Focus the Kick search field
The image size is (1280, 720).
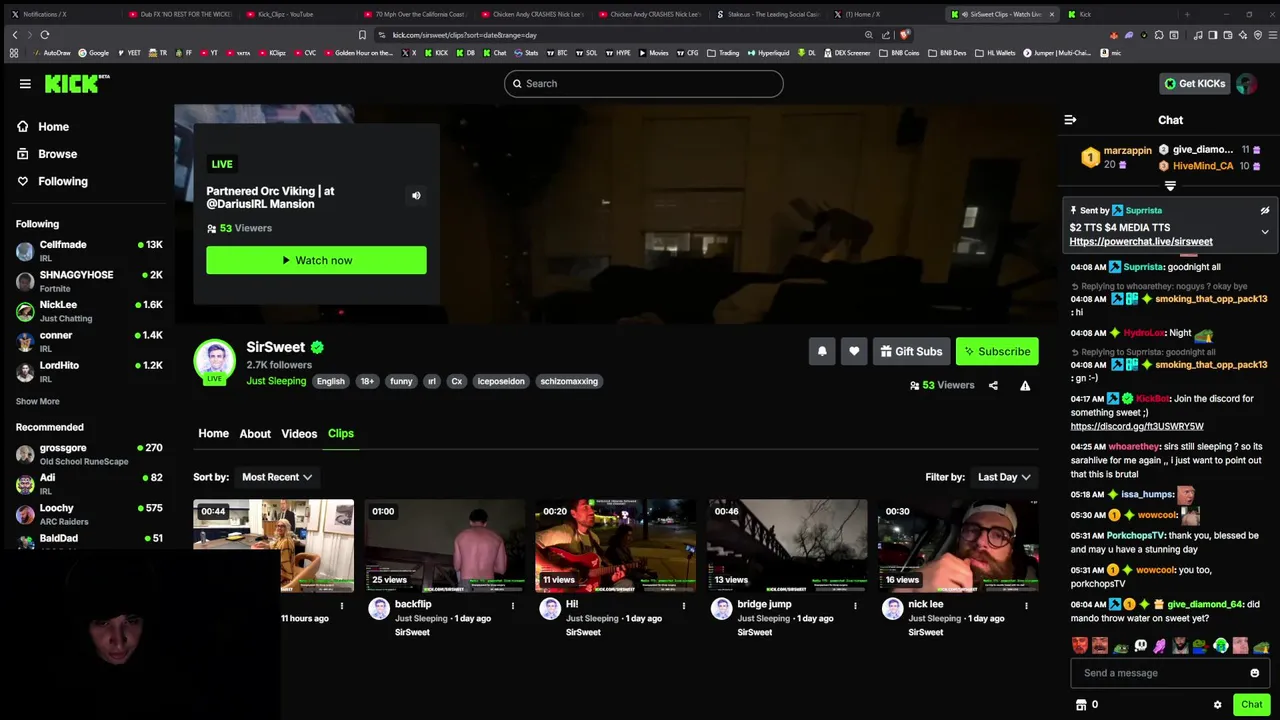pos(644,84)
